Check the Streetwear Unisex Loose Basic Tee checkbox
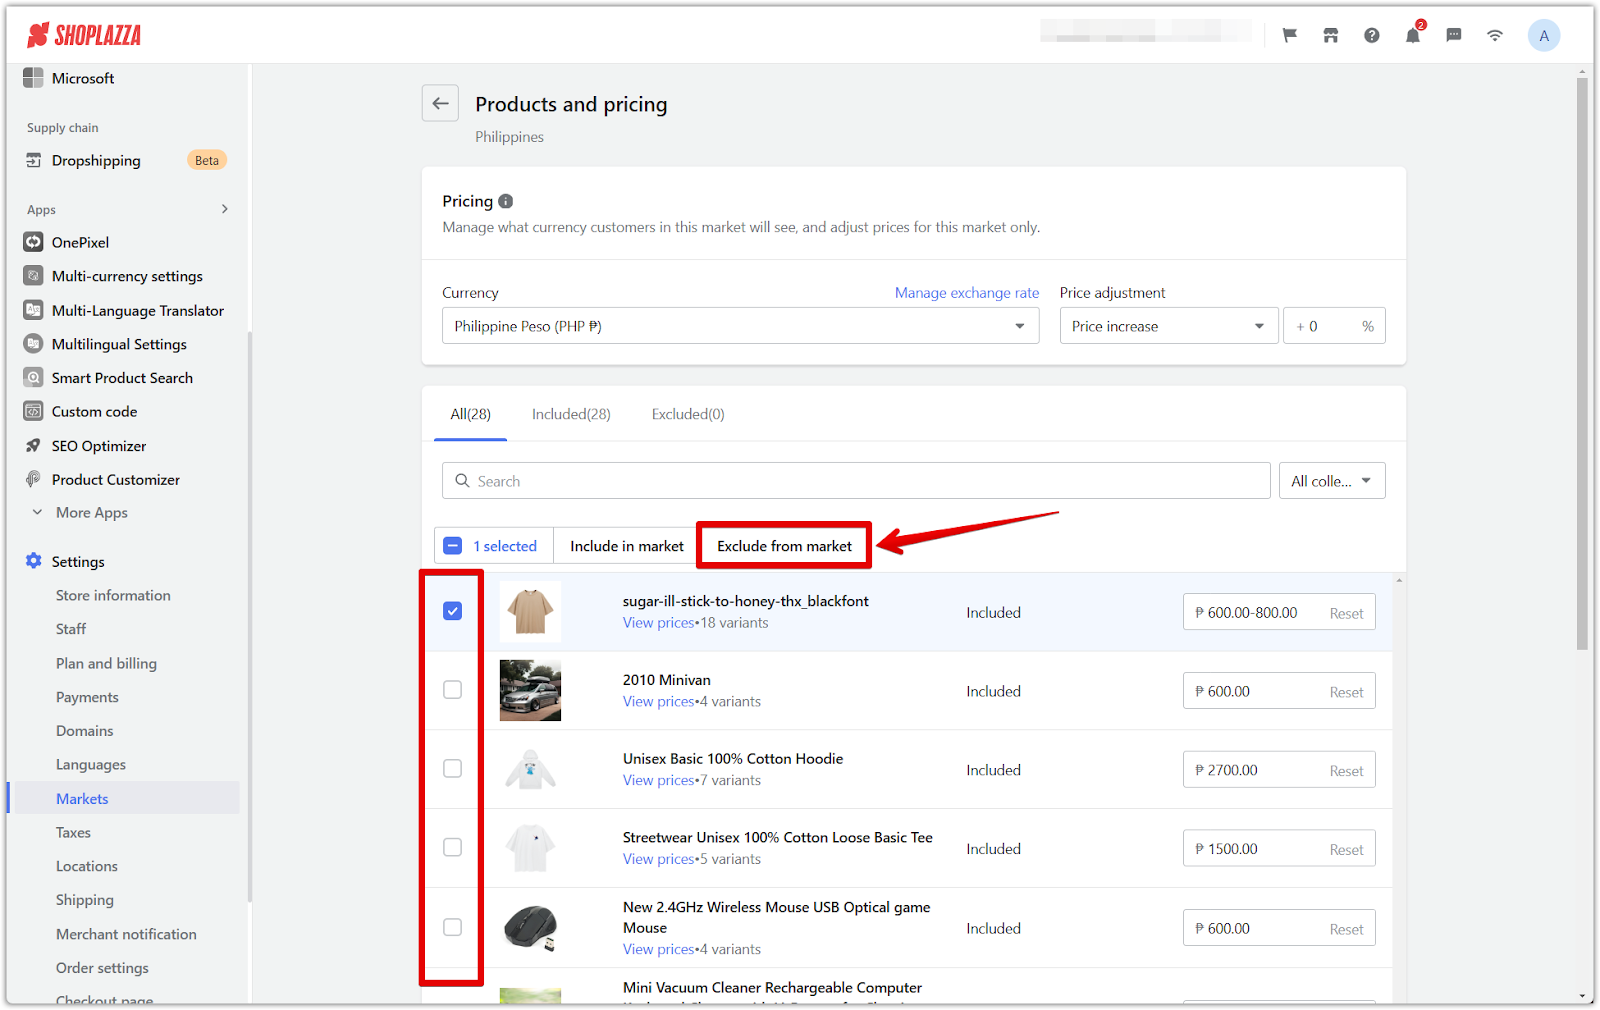This screenshot has width=1600, height=1010. tap(453, 848)
